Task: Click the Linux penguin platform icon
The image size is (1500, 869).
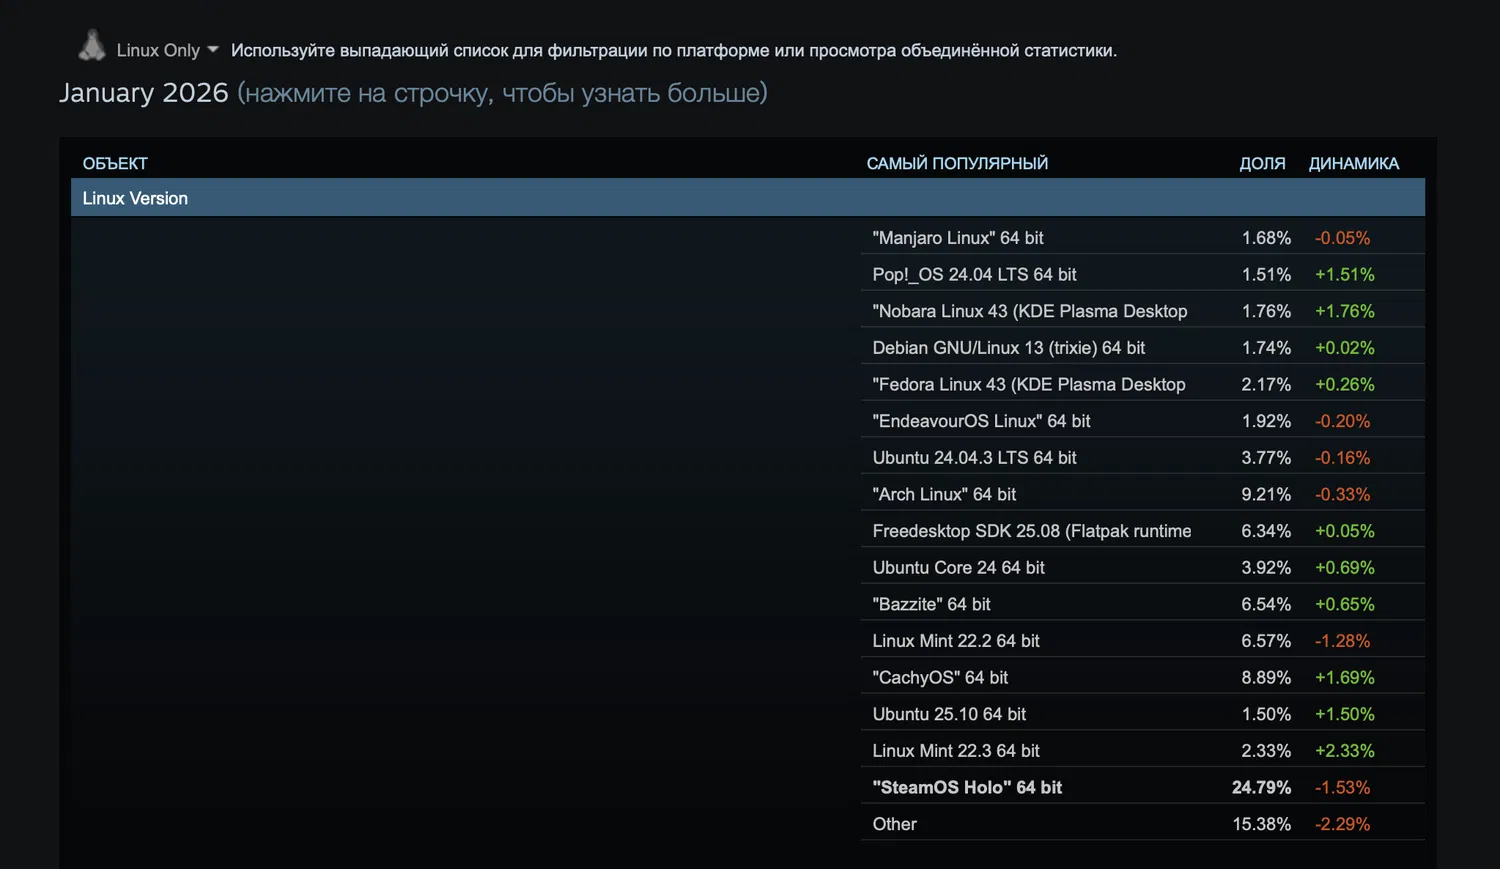Action: 92,46
